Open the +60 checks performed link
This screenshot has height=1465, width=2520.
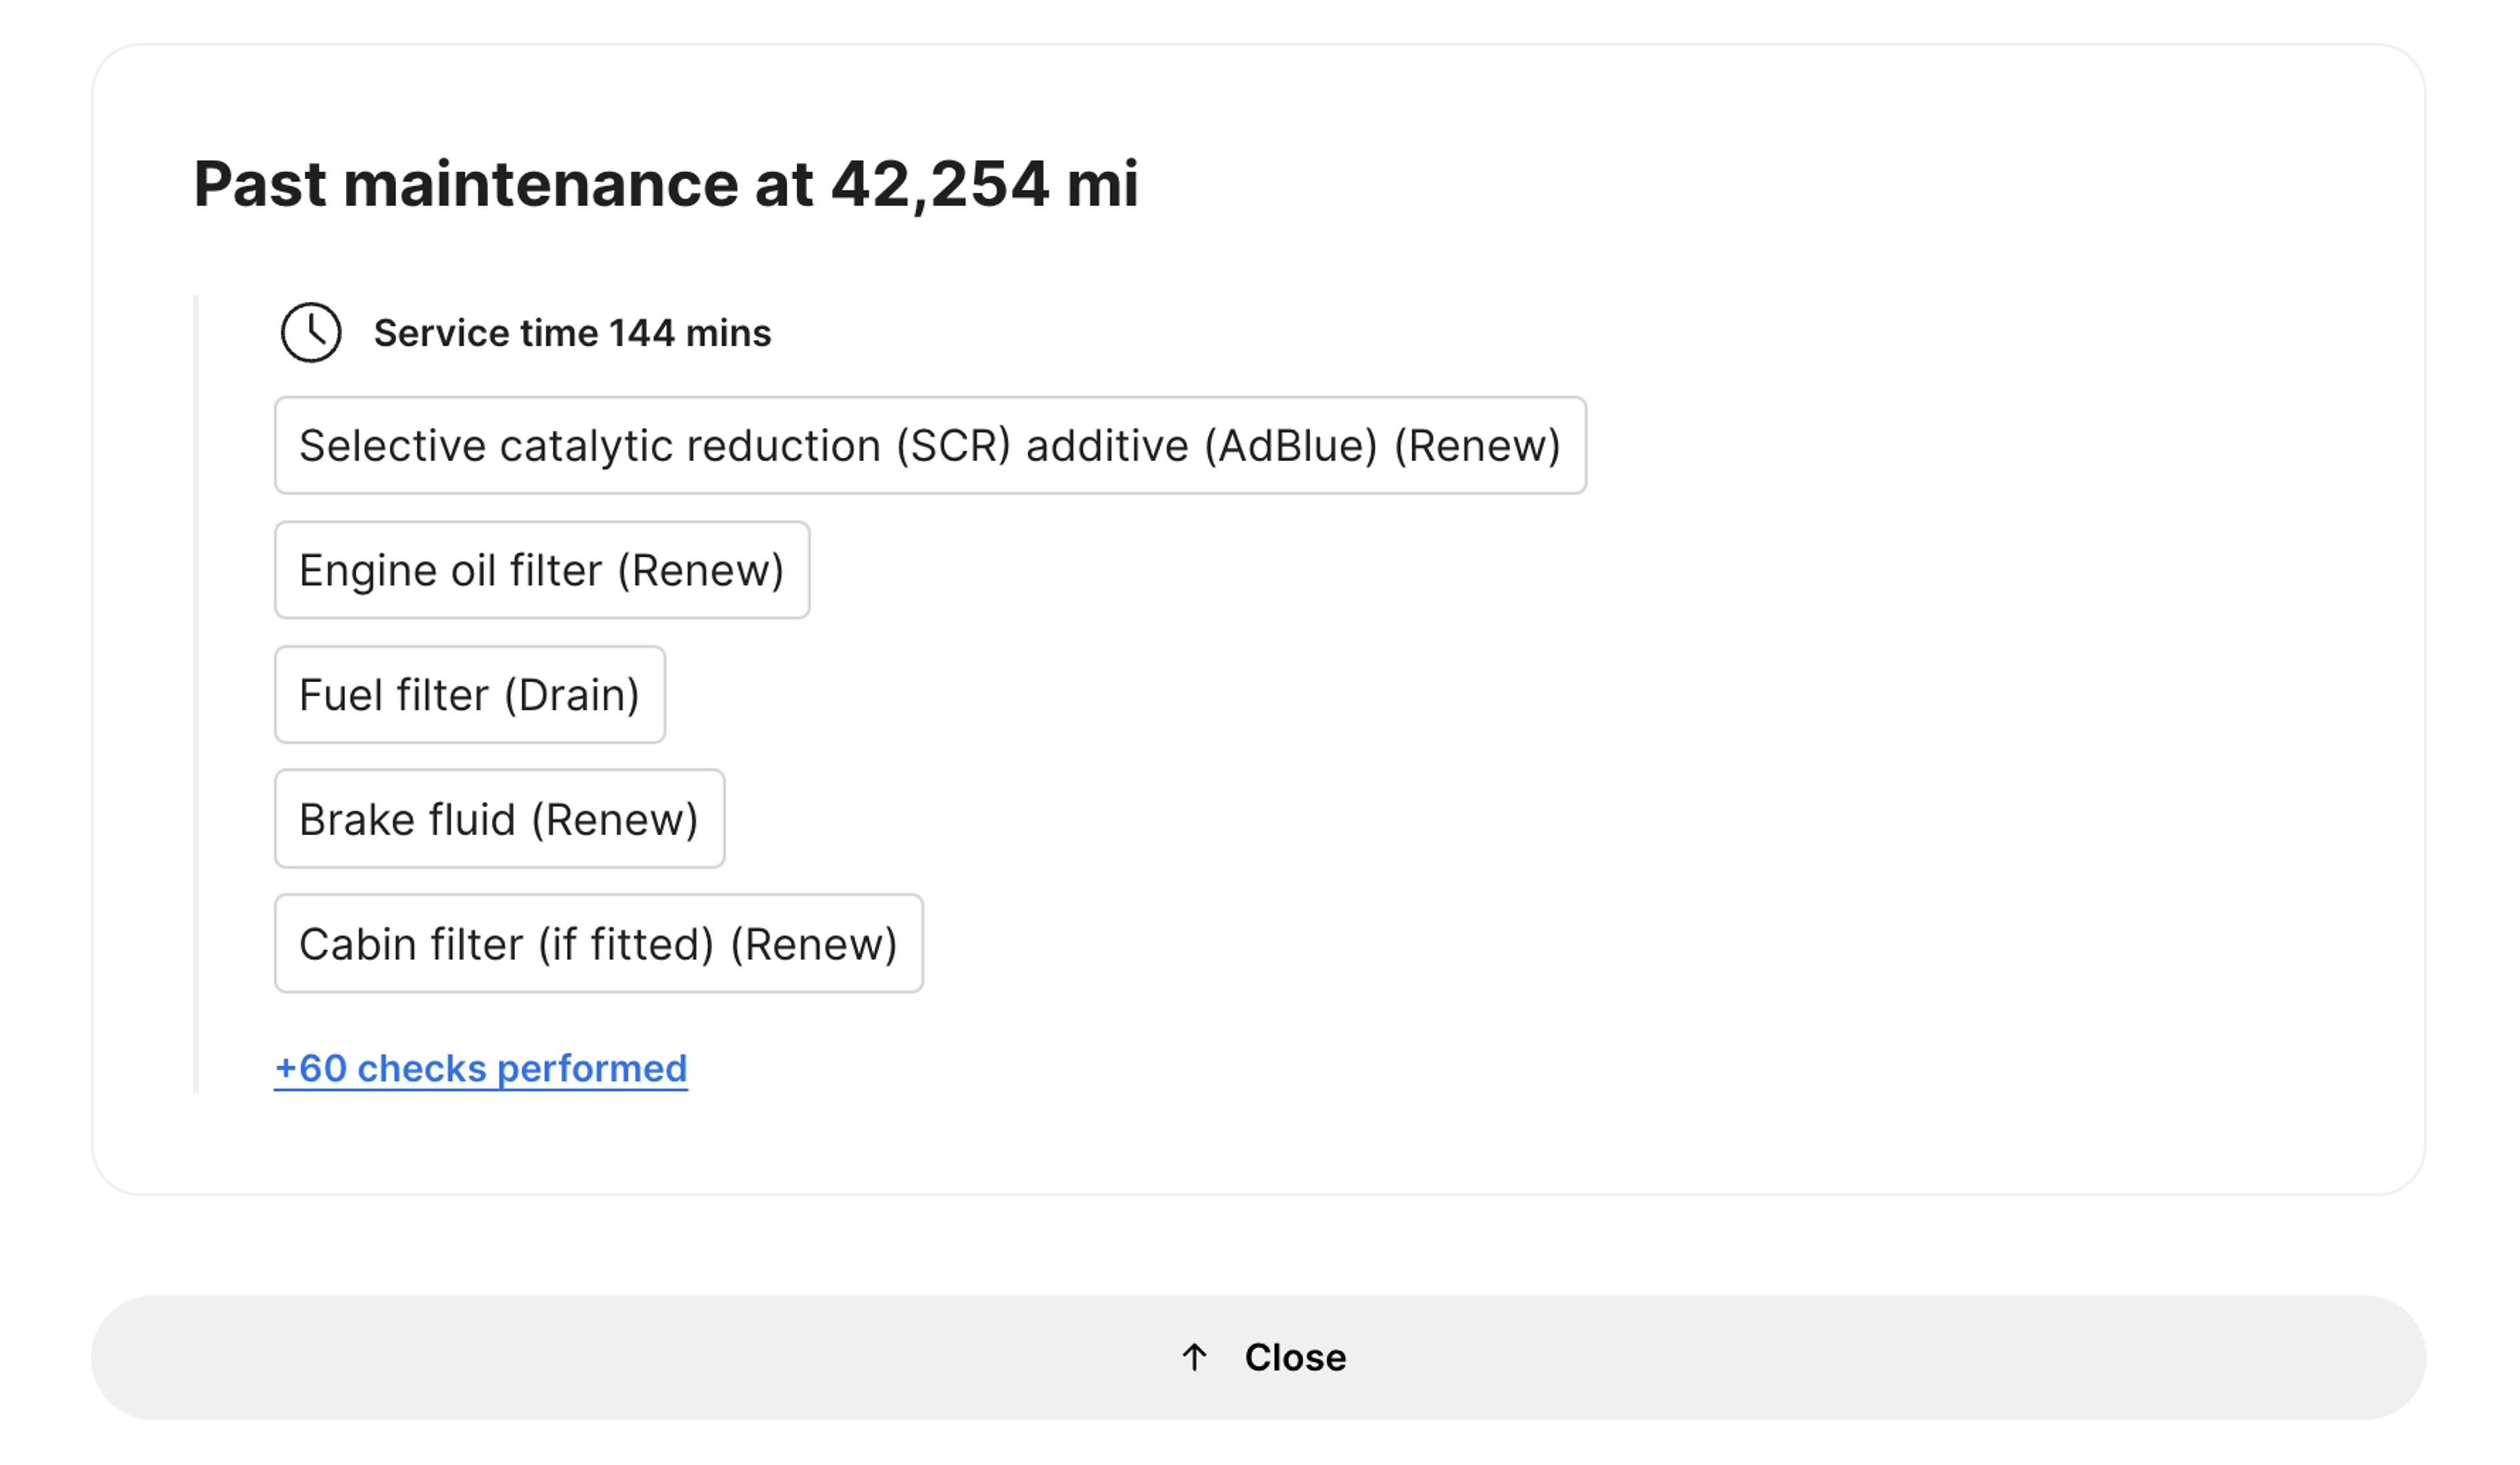[x=481, y=1068]
